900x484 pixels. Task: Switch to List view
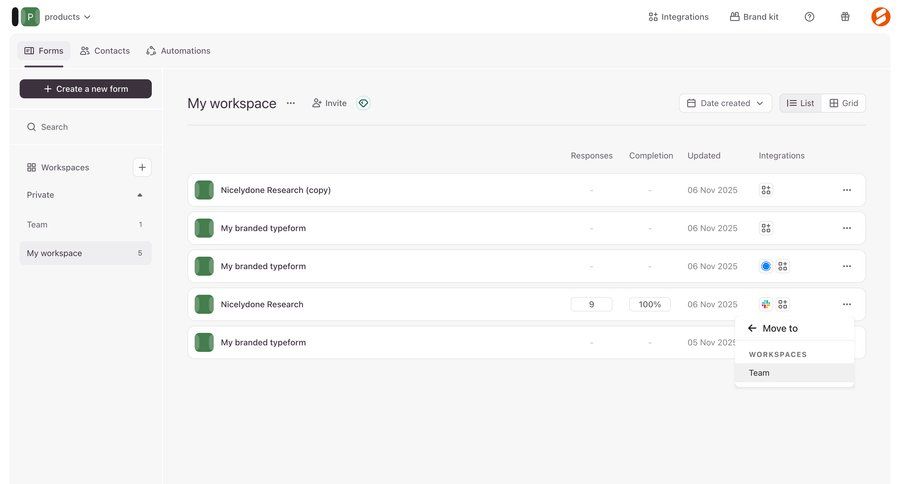click(x=800, y=103)
